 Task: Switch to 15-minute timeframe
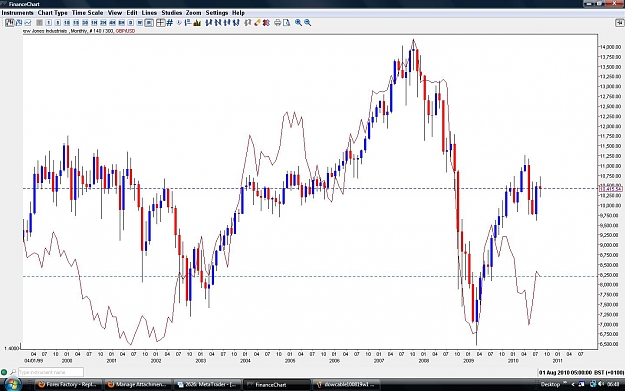(76, 23)
